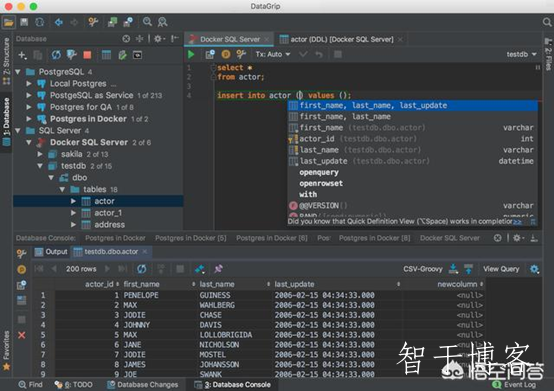This screenshot has height=391, width=554.
Task: Choose the openrowset completion suggestion
Action: (412, 183)
